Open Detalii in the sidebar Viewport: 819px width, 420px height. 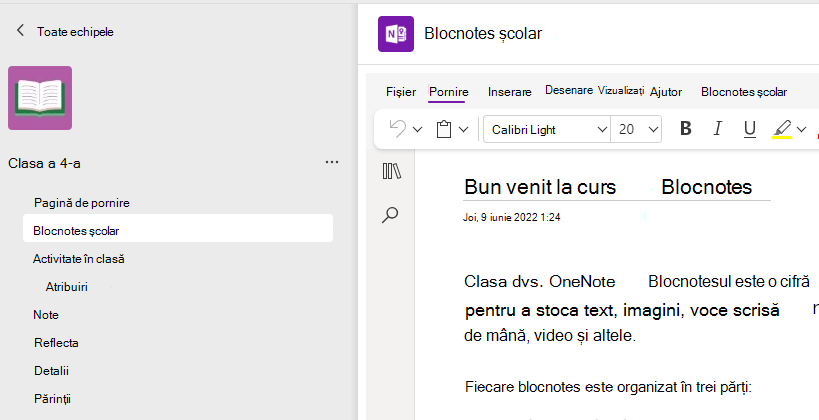[51, 371]
